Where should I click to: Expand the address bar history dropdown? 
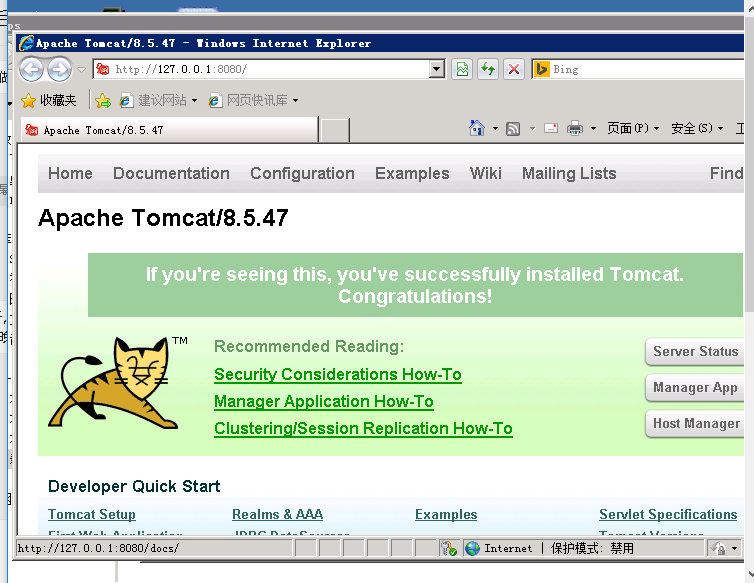click(x=436, y=69)
